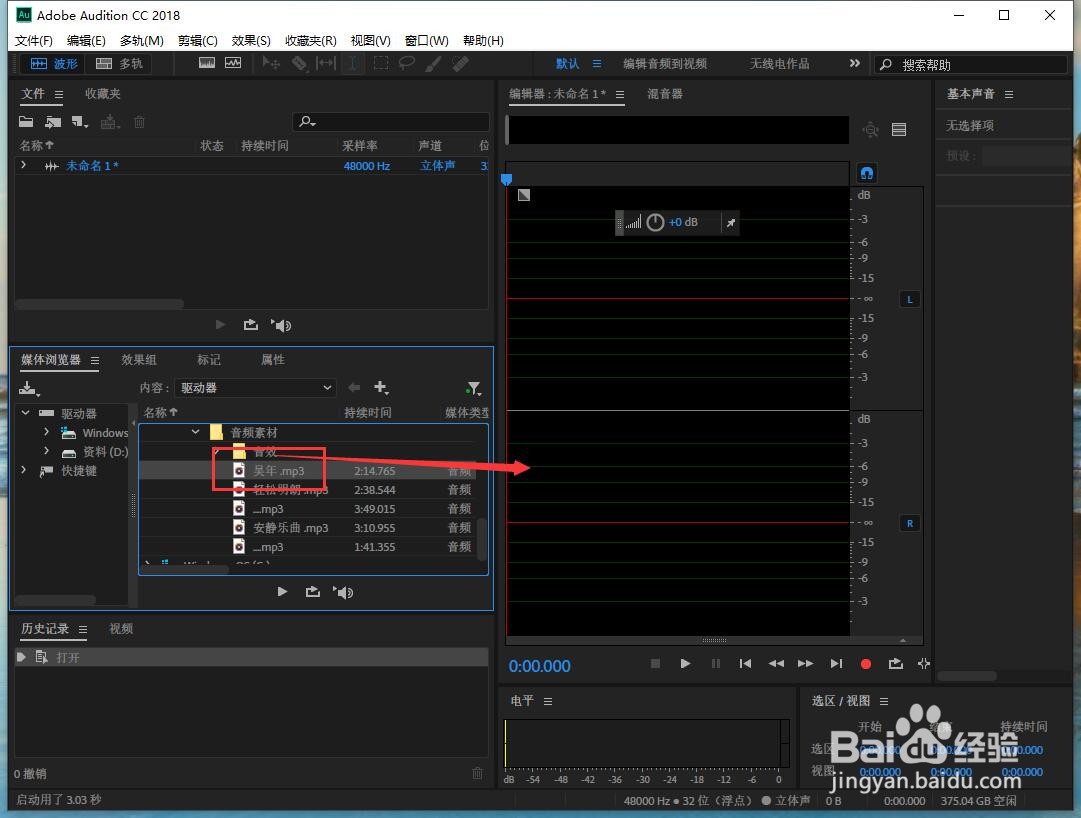Toggle the spectral frequency display icon
The width and height of the screenshot is (1081, 818).
(207, 63)
